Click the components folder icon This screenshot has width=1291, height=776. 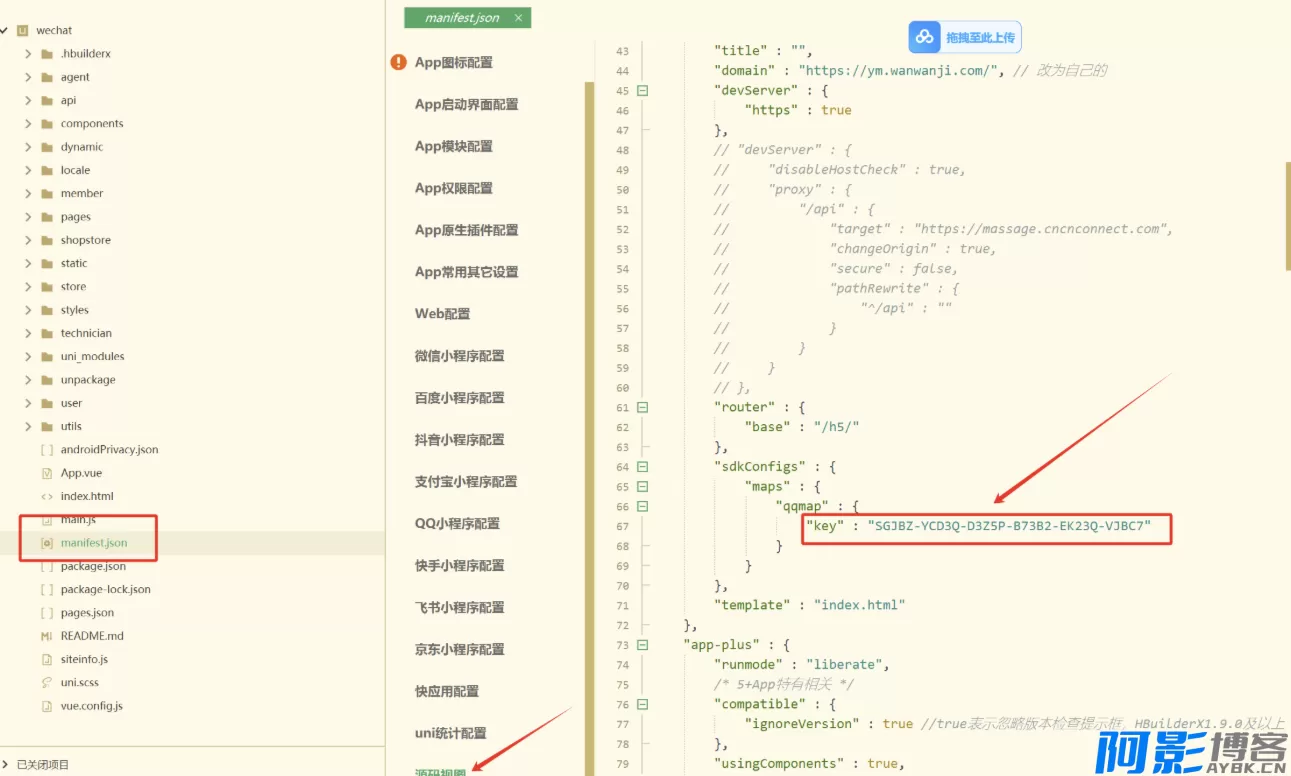(x=46, y=124)
